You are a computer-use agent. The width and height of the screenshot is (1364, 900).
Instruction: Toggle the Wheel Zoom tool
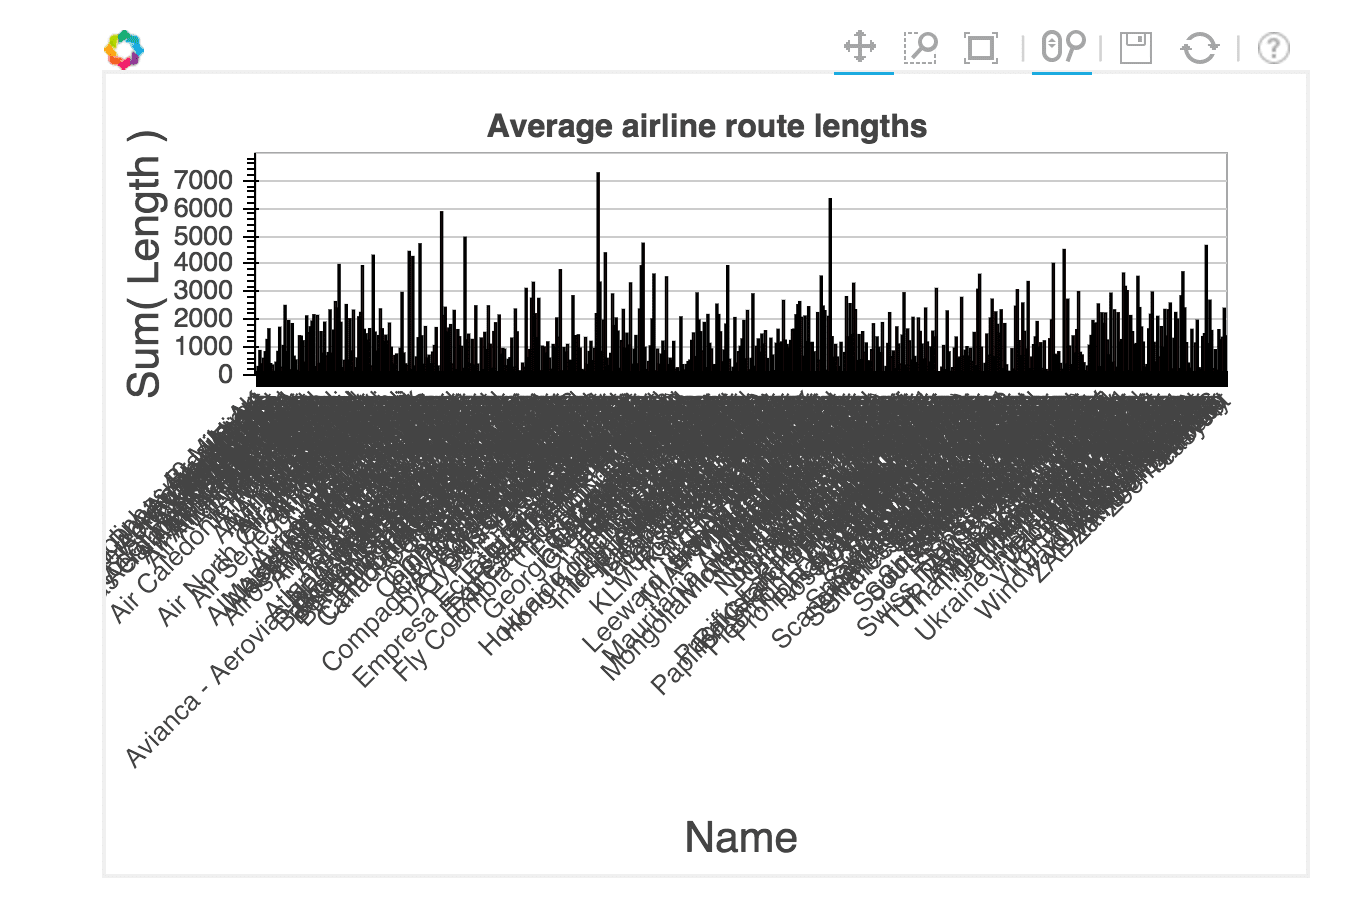point(1062,47)
